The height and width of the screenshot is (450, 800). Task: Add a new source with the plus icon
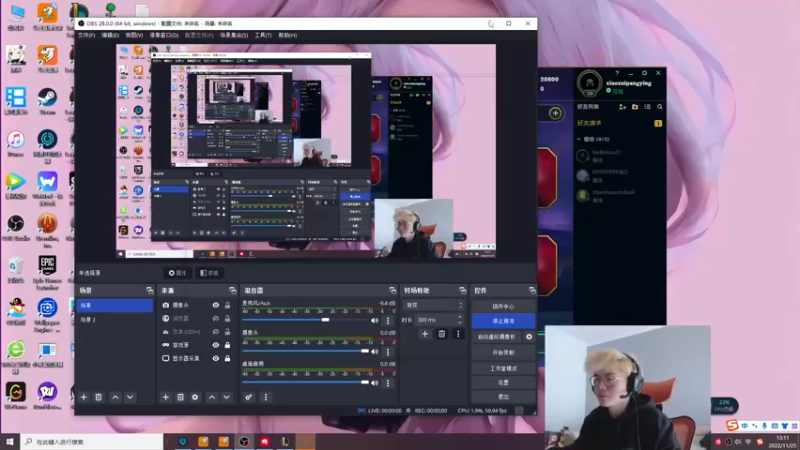(x=165, y=397)
